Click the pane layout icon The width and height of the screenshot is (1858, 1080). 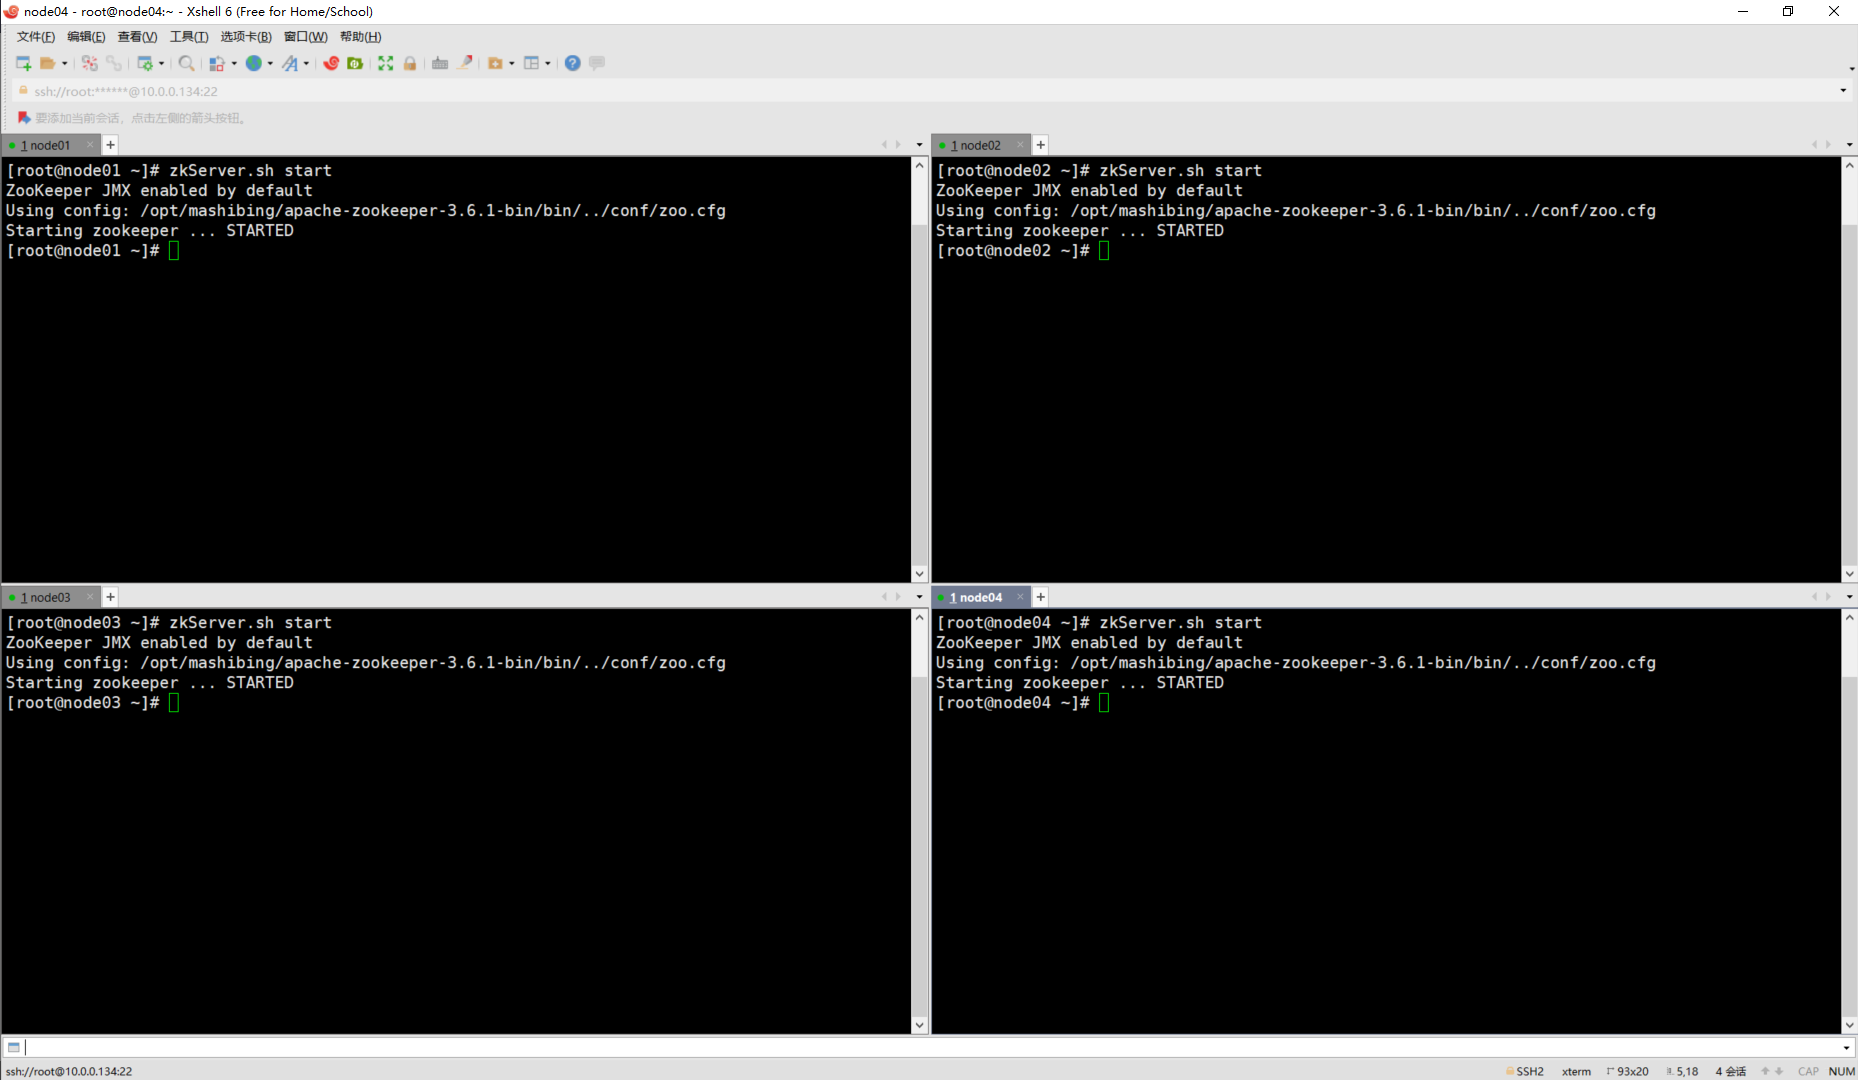click(531, 63)
